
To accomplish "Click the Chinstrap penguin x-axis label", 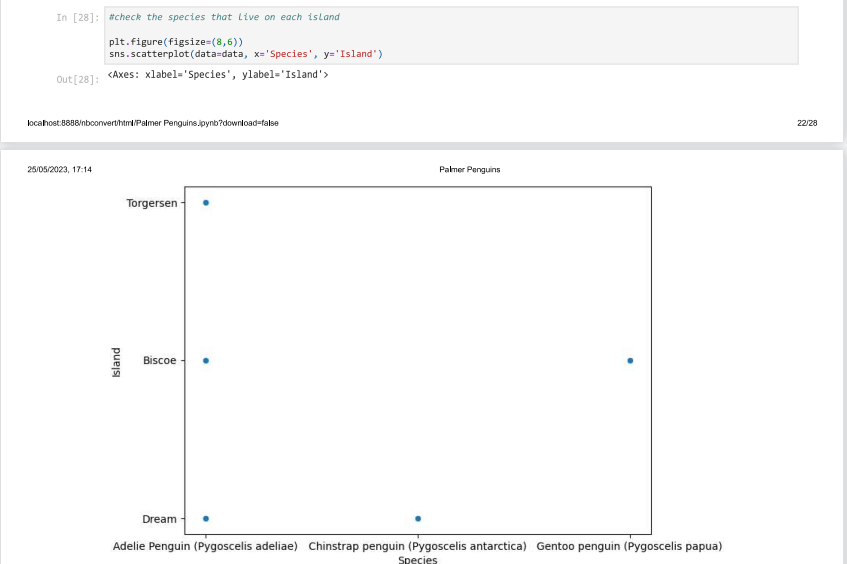I will point(418,546).
